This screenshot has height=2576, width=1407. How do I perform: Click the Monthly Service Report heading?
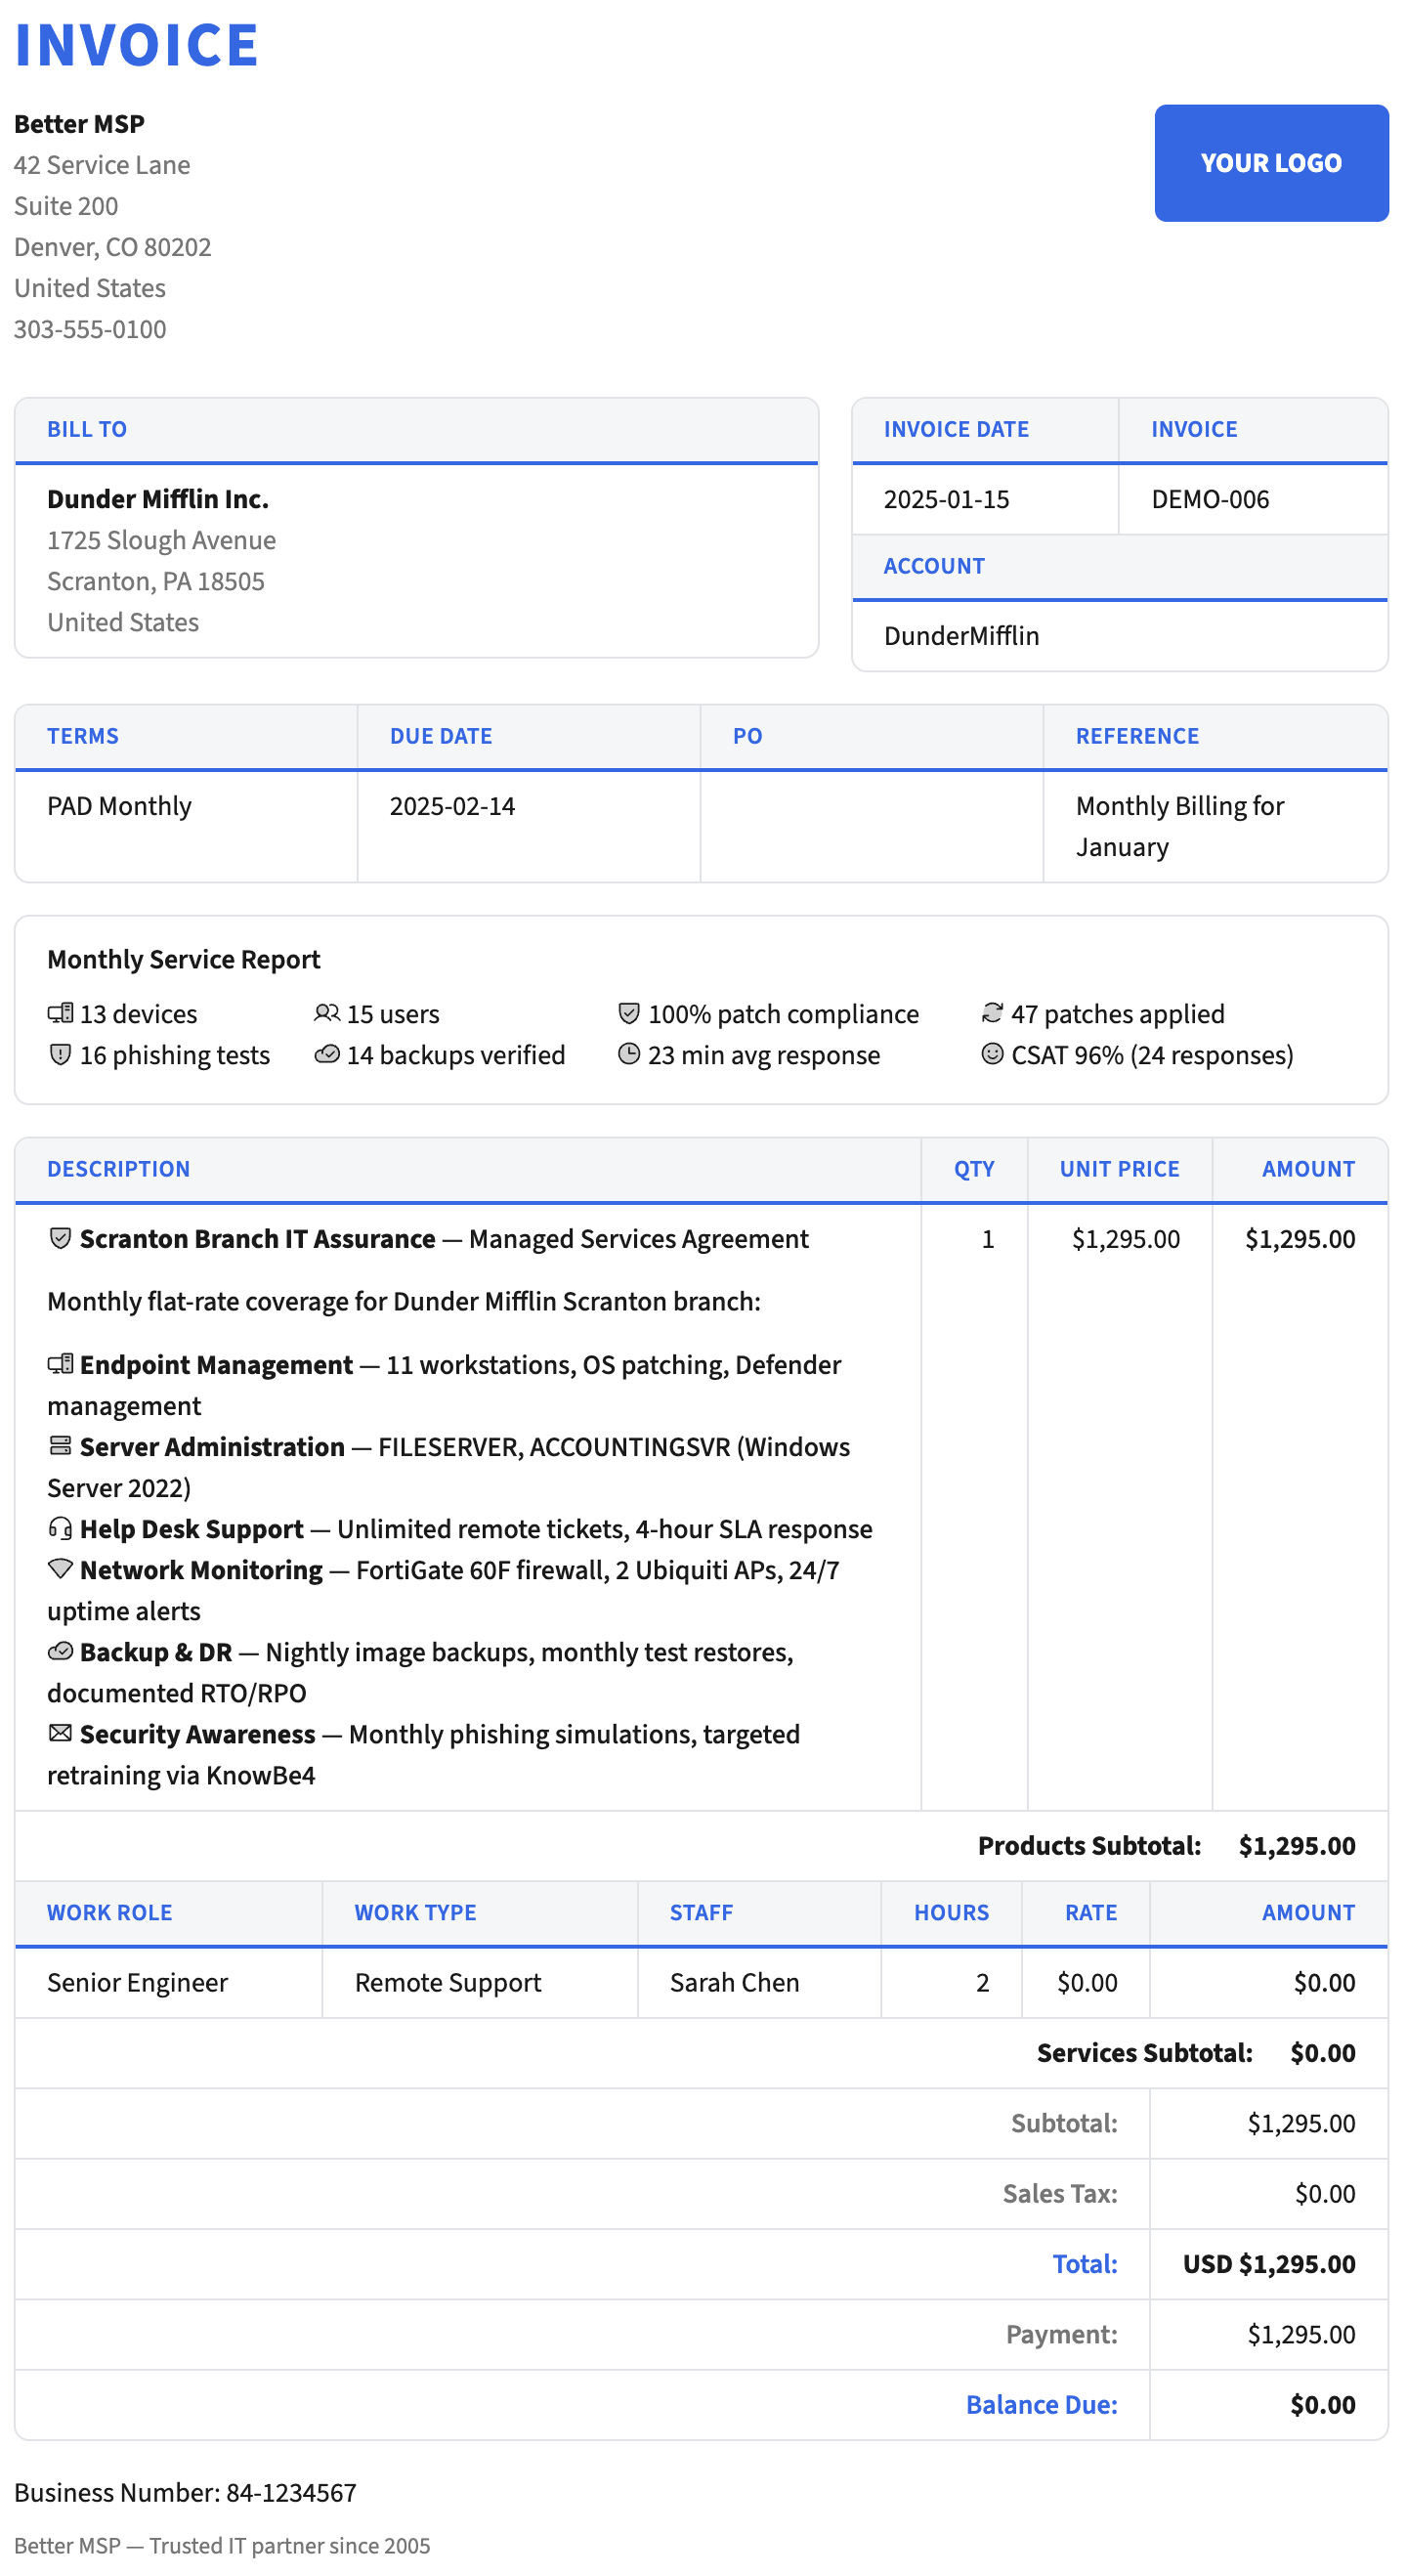[x=184, y=959]
